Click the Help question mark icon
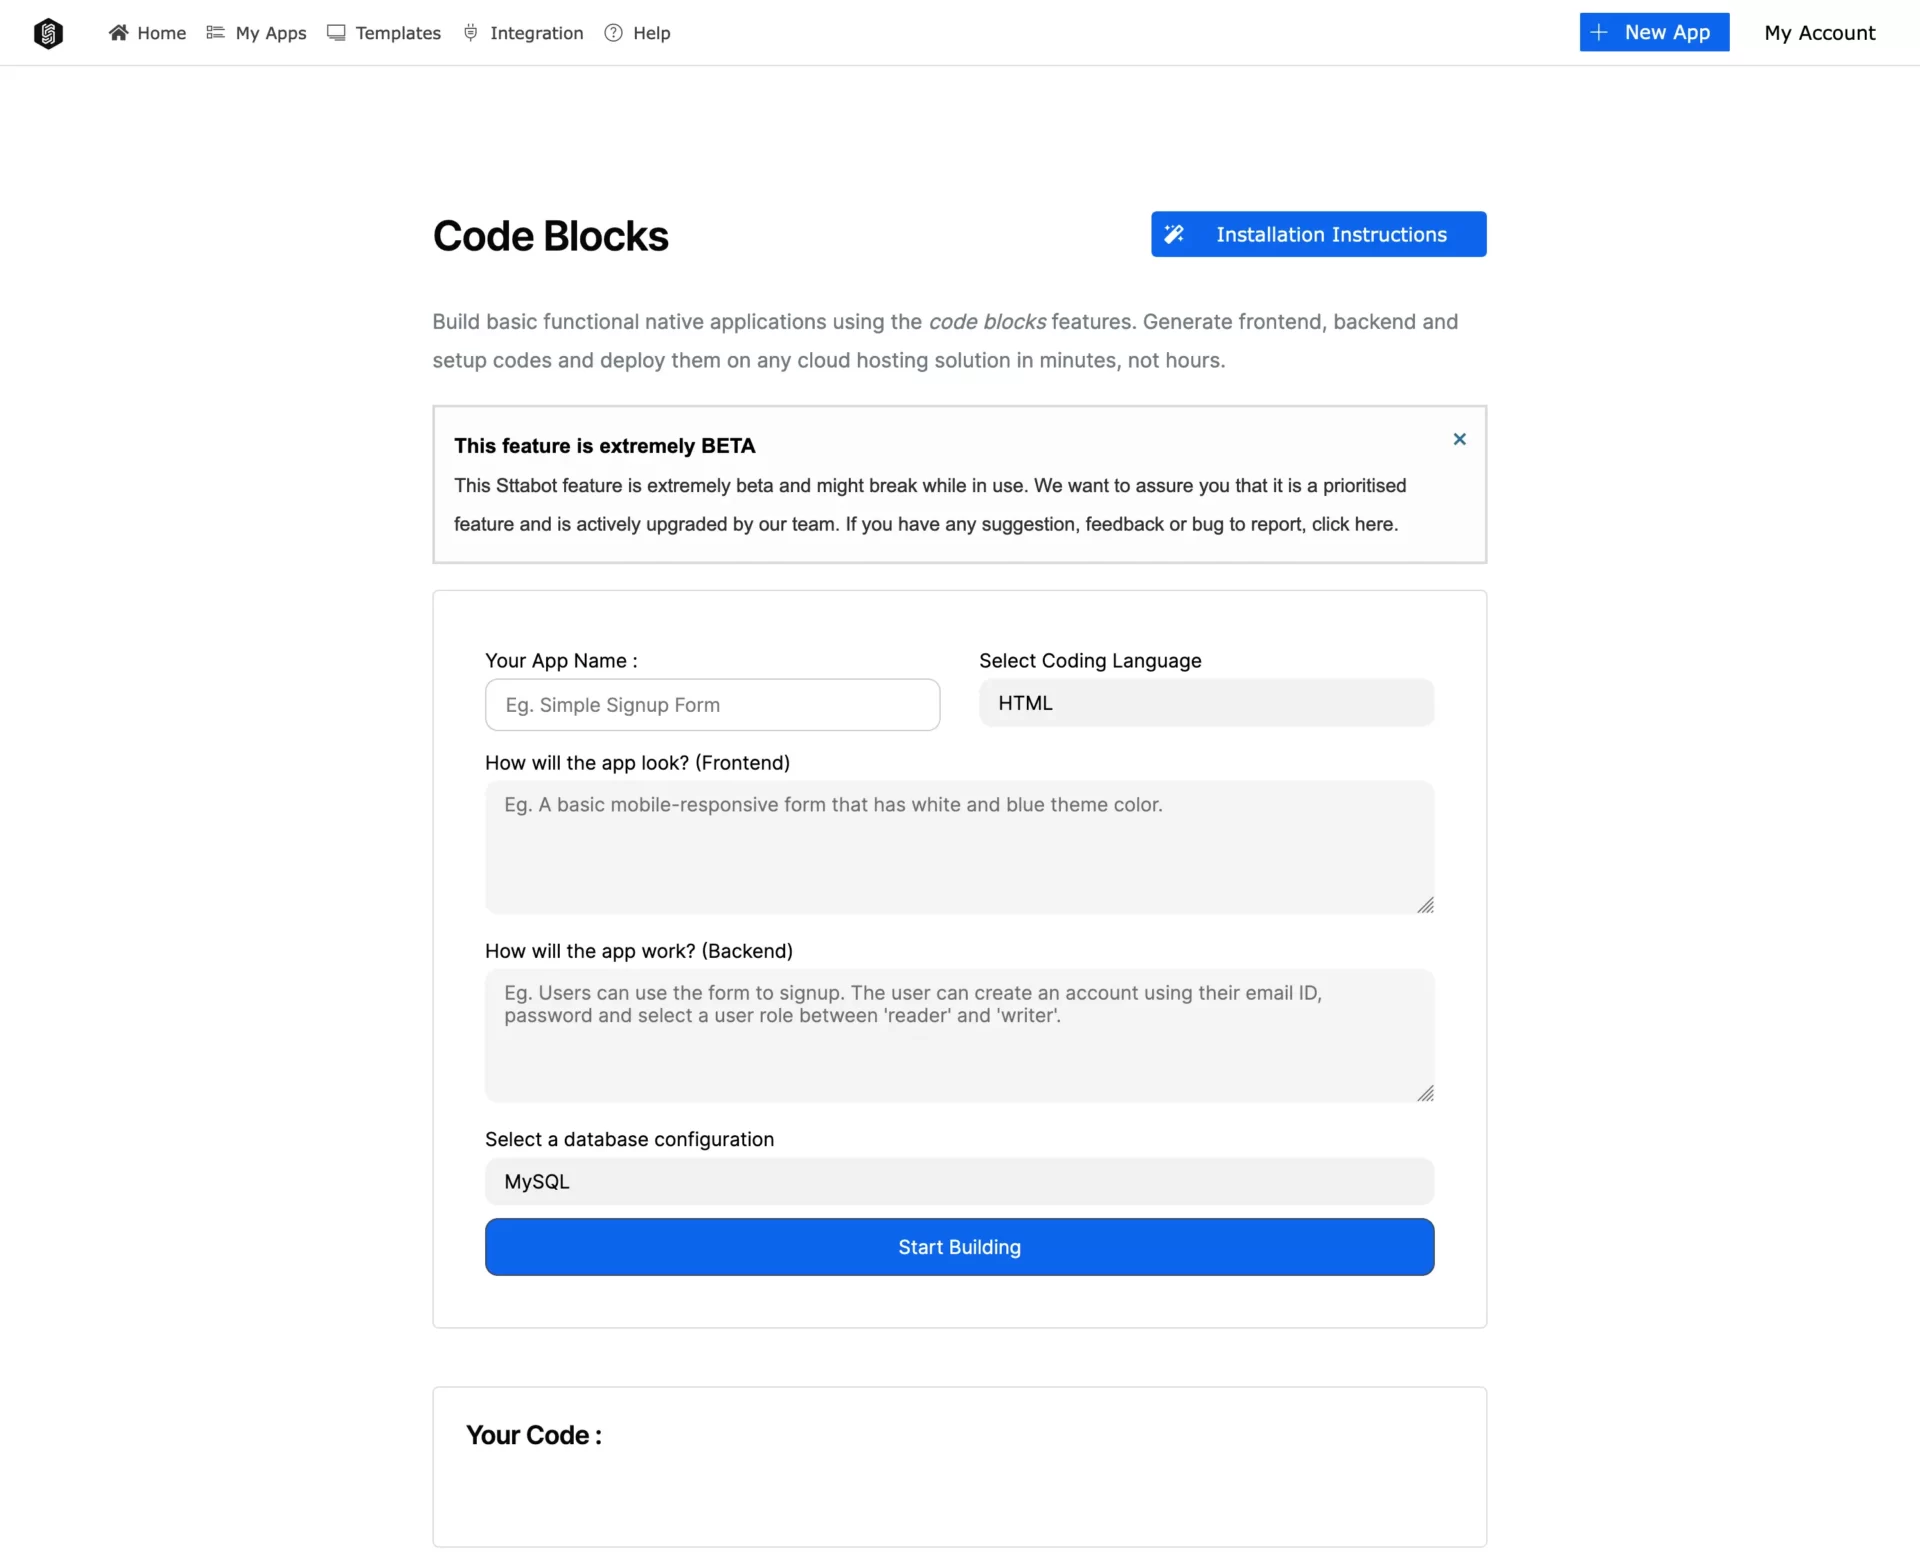The height and width of the screenshot is (1565, 1920). 613,33
